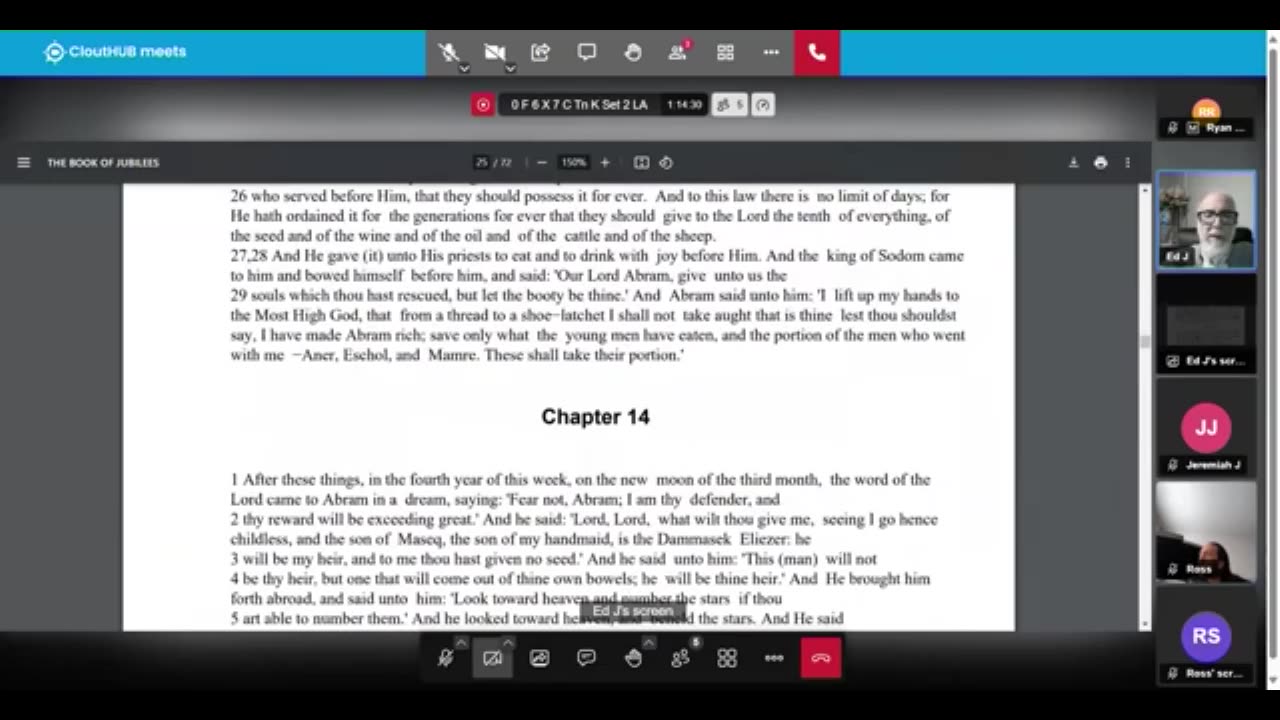The image size is (1280, 720).
Task: Select Jeremiah J participant thumbnail
Action: tap(1206, 428)
